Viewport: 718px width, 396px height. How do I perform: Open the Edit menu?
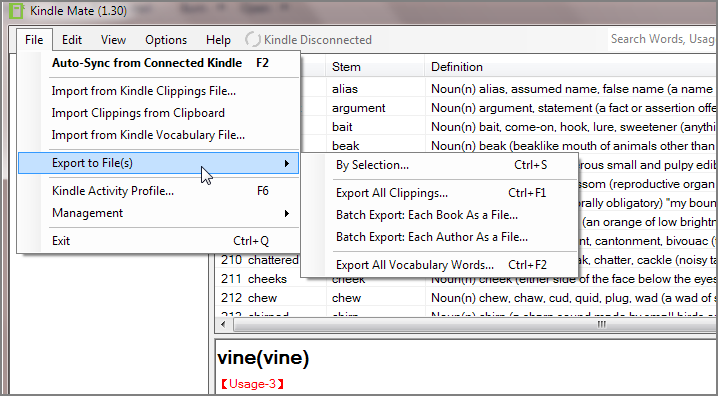72,40
